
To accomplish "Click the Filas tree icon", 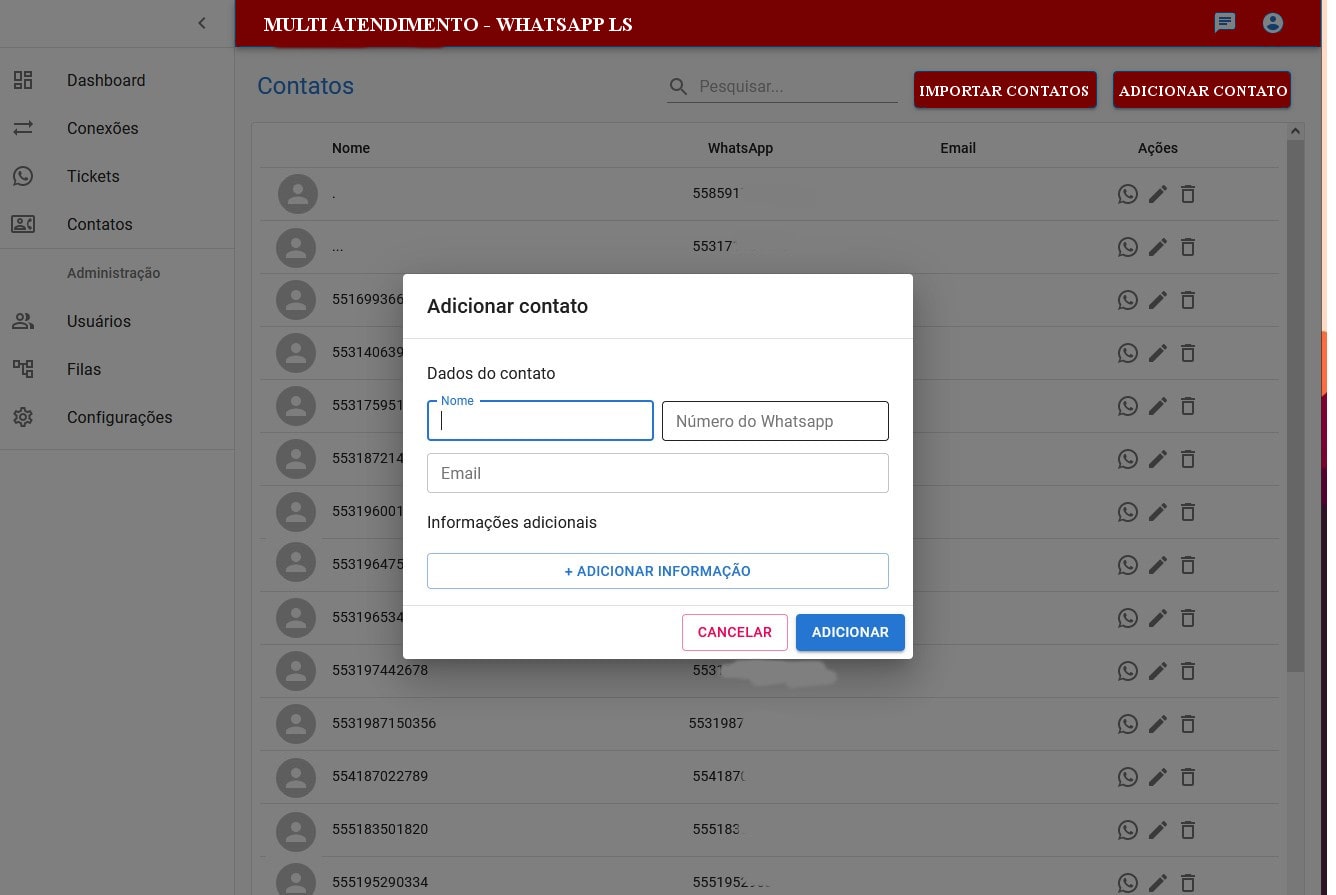I will (x=23, y=369).
